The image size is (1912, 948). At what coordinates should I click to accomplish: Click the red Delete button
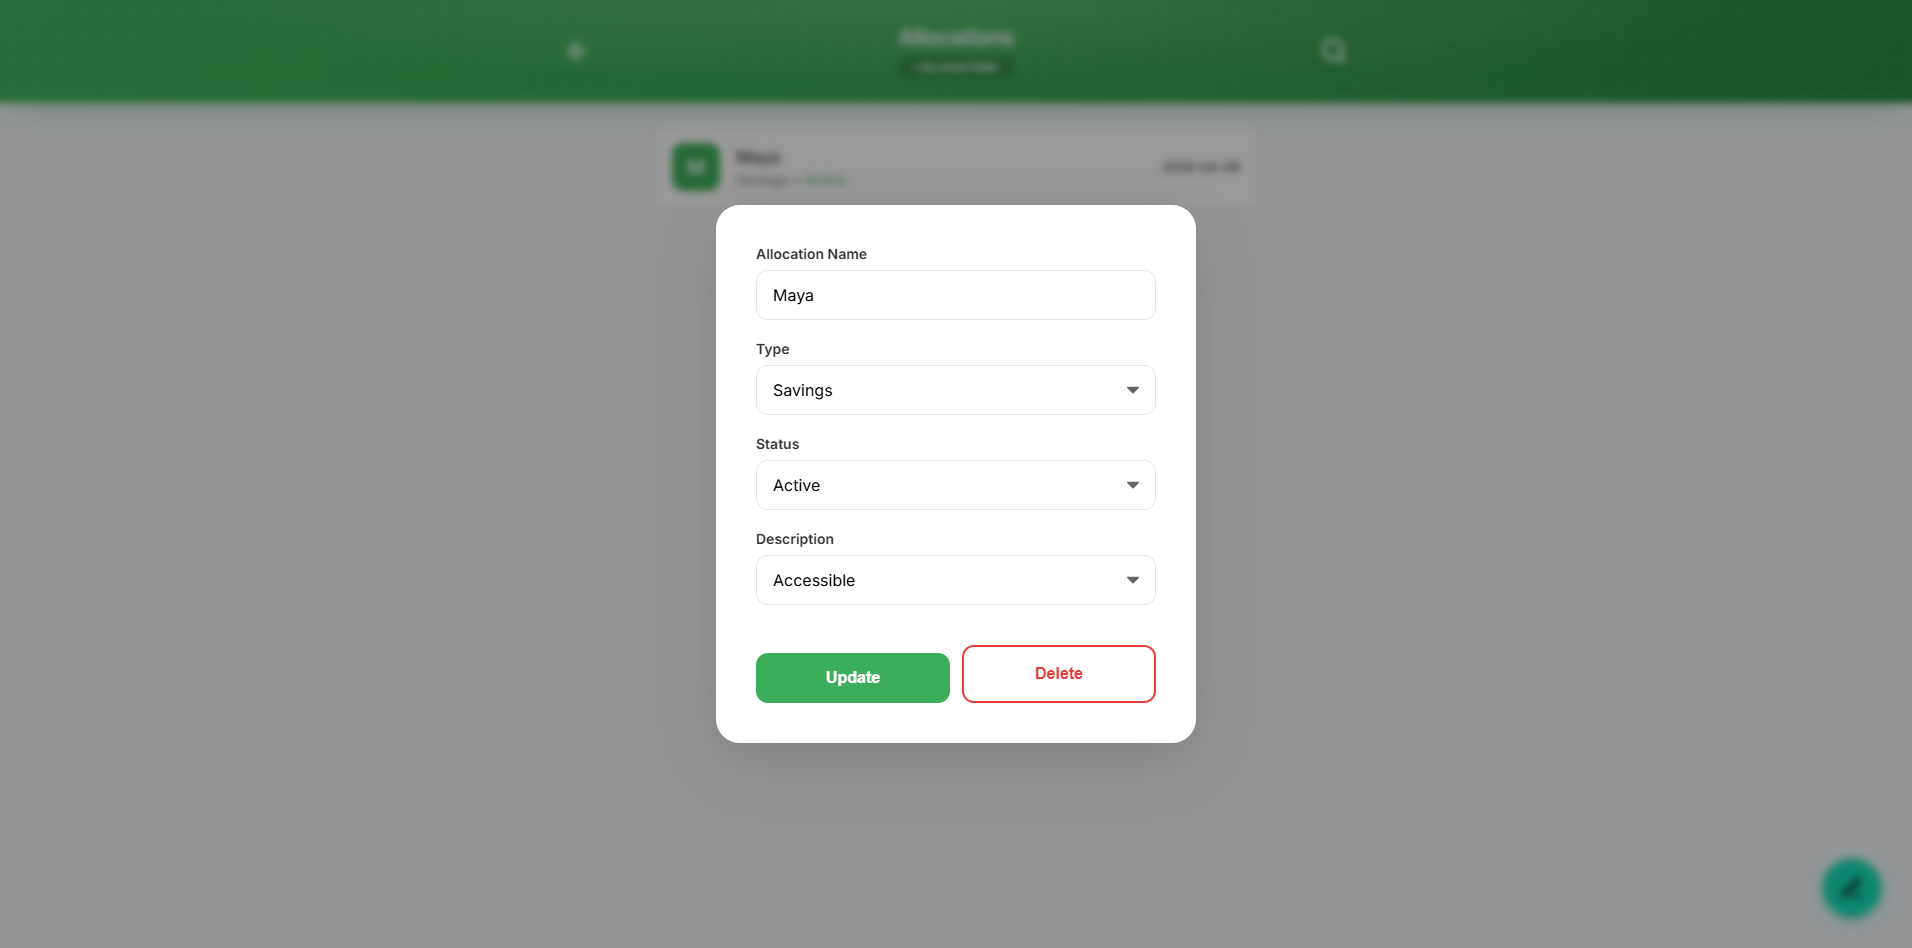1059,674
